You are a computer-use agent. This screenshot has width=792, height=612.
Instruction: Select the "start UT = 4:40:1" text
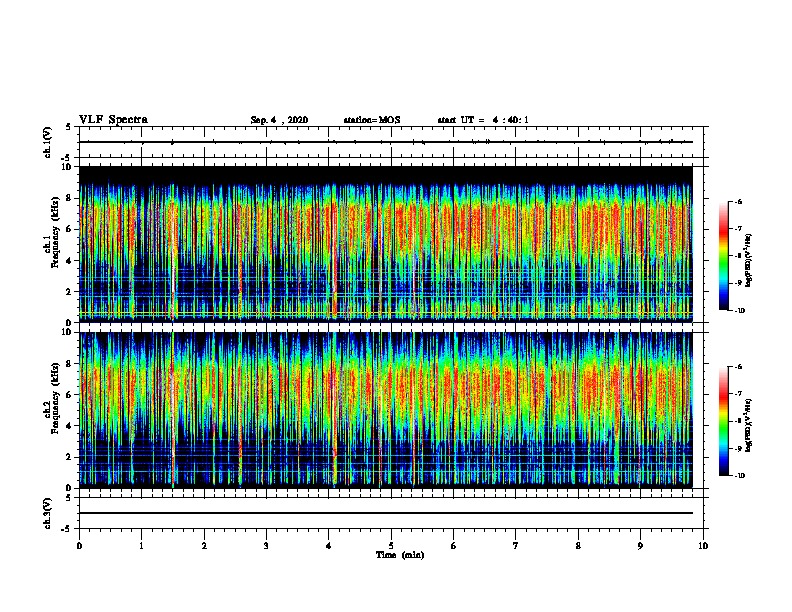(483, 120)
